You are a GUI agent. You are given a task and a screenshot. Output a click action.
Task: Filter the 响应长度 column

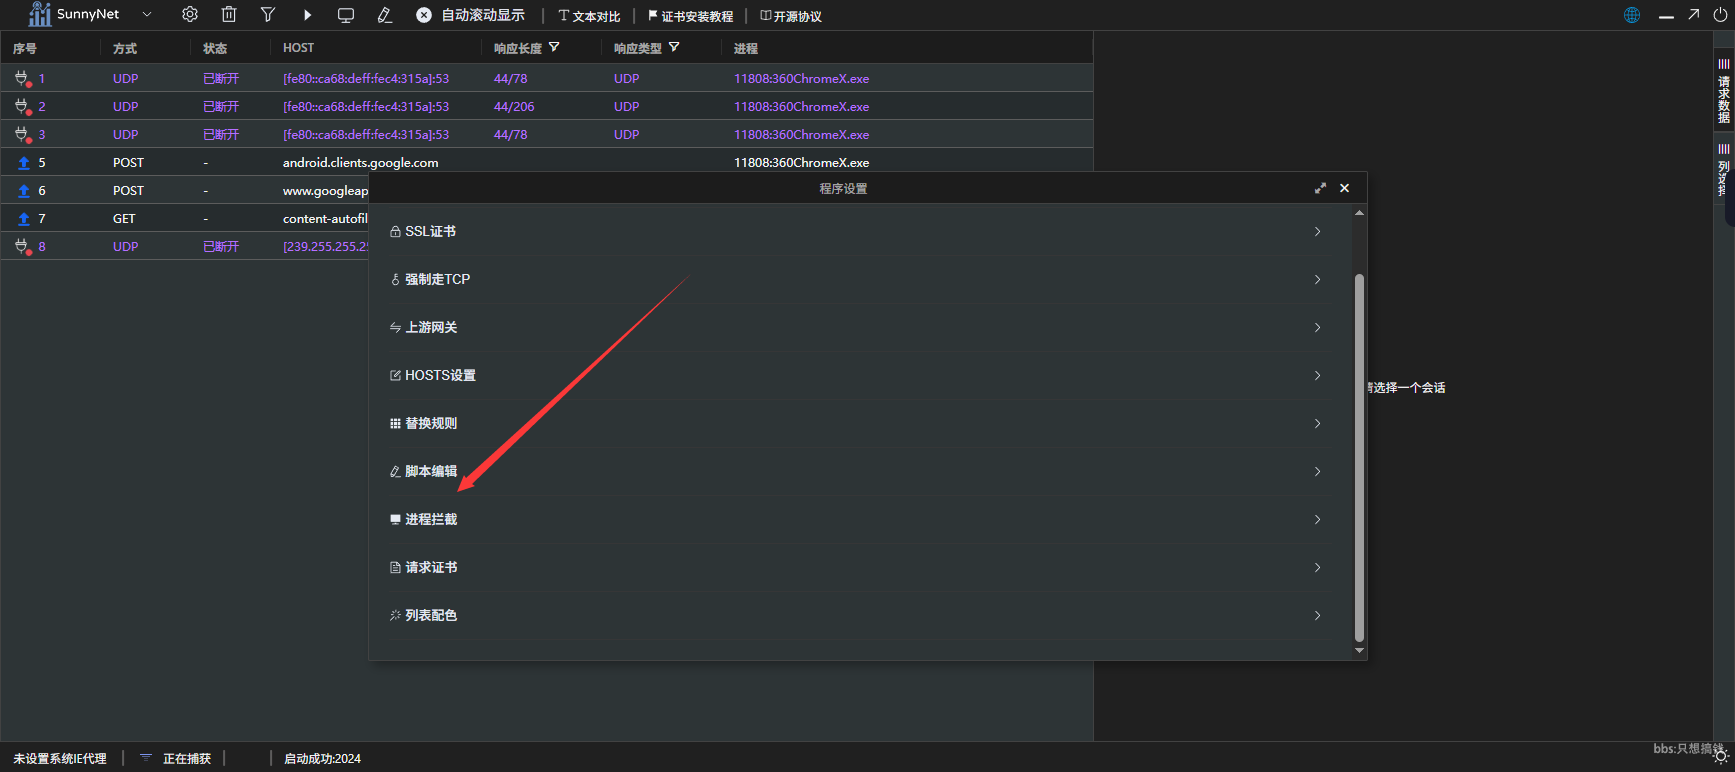click(x=555, y=47)
